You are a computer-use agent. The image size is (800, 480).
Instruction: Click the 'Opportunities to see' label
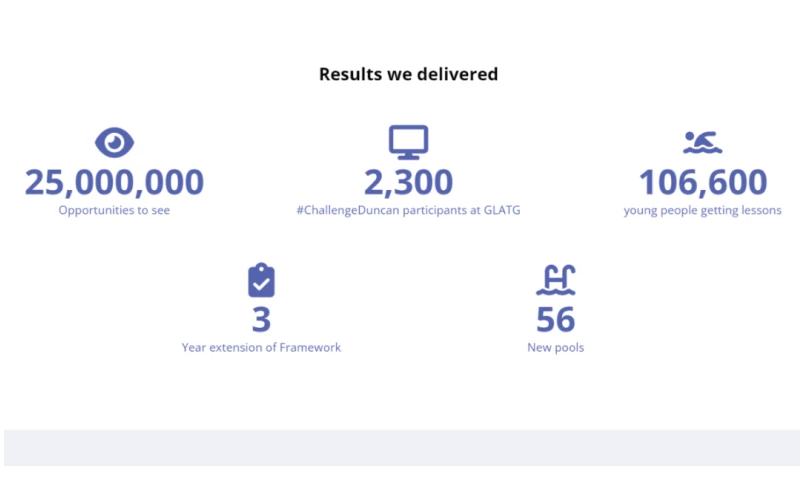(114, 211)
